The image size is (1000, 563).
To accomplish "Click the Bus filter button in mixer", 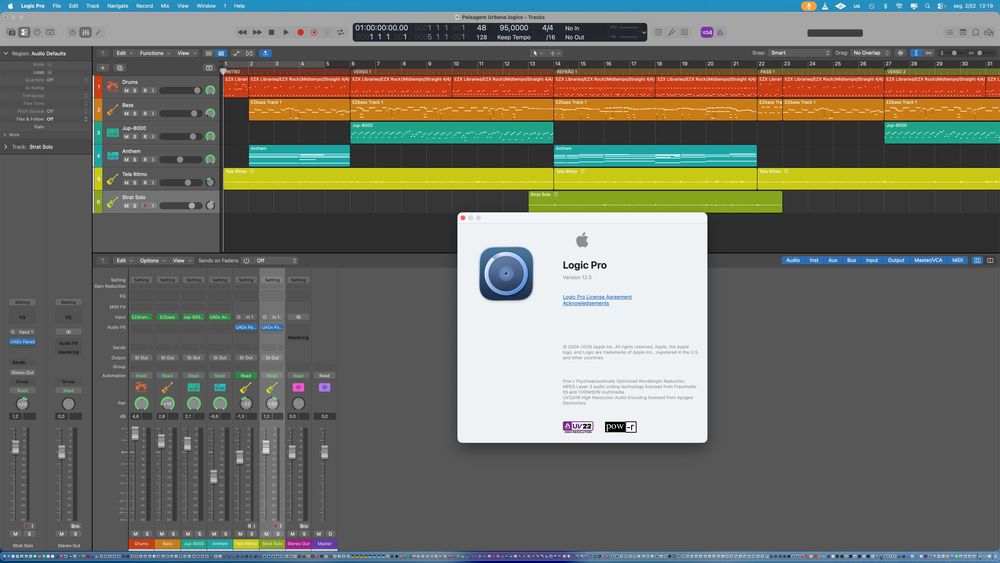I will point(851,260).
